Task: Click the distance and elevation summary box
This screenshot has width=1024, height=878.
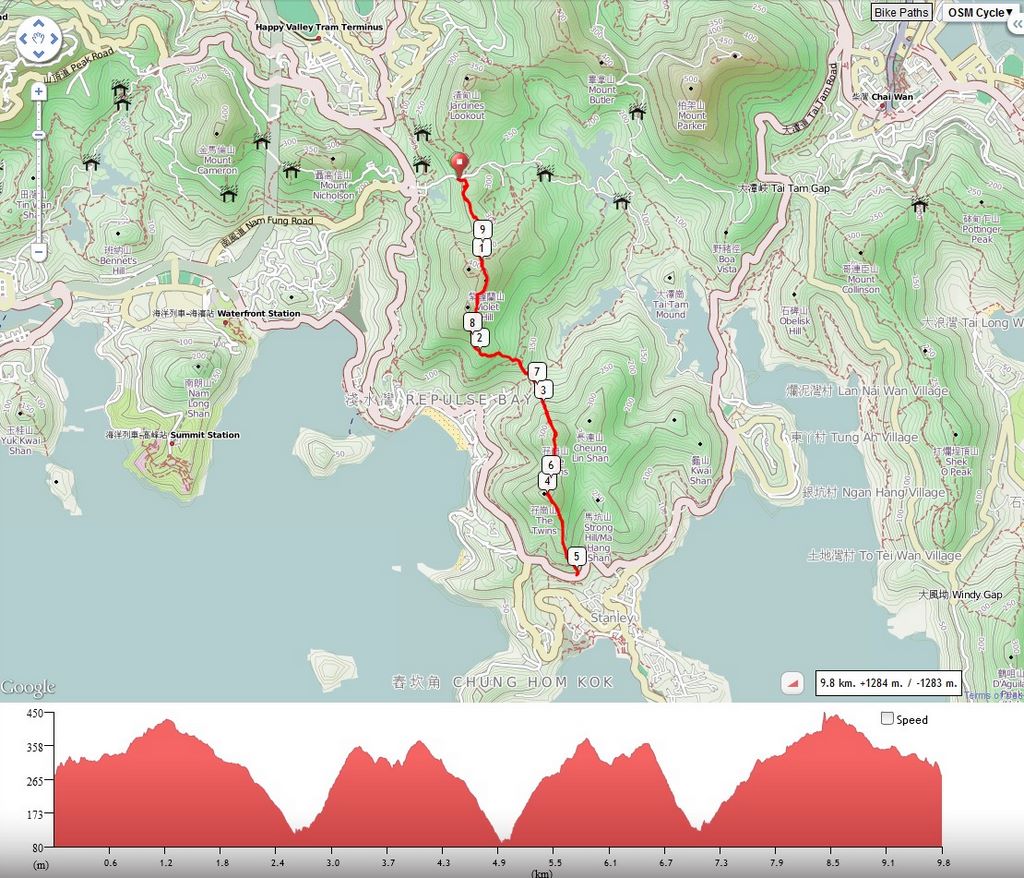Action: click(888, 683)
